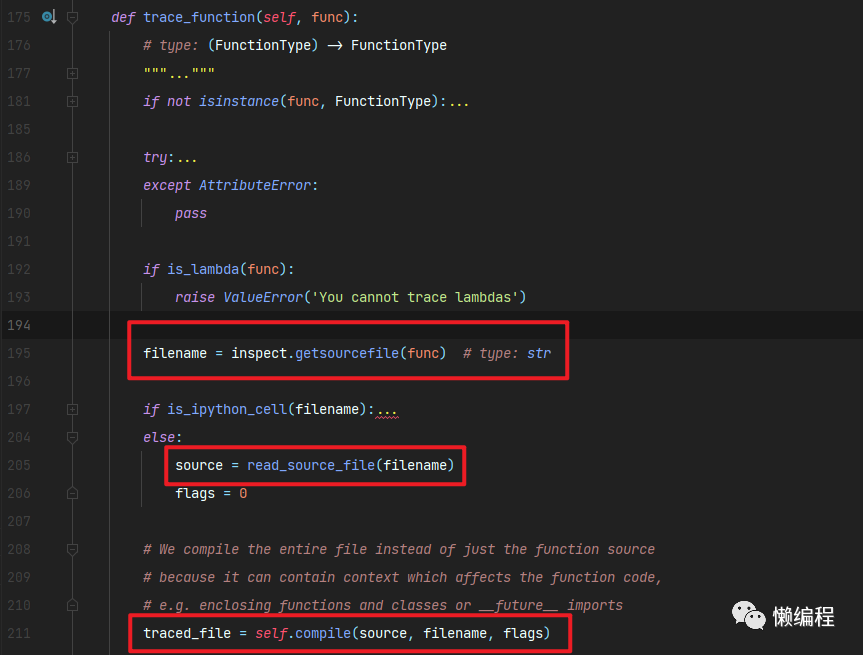The height and width of the screenshot is (655, 863).
Task: Click the fold end marker on line 206
Action: [x=72, y=493]
